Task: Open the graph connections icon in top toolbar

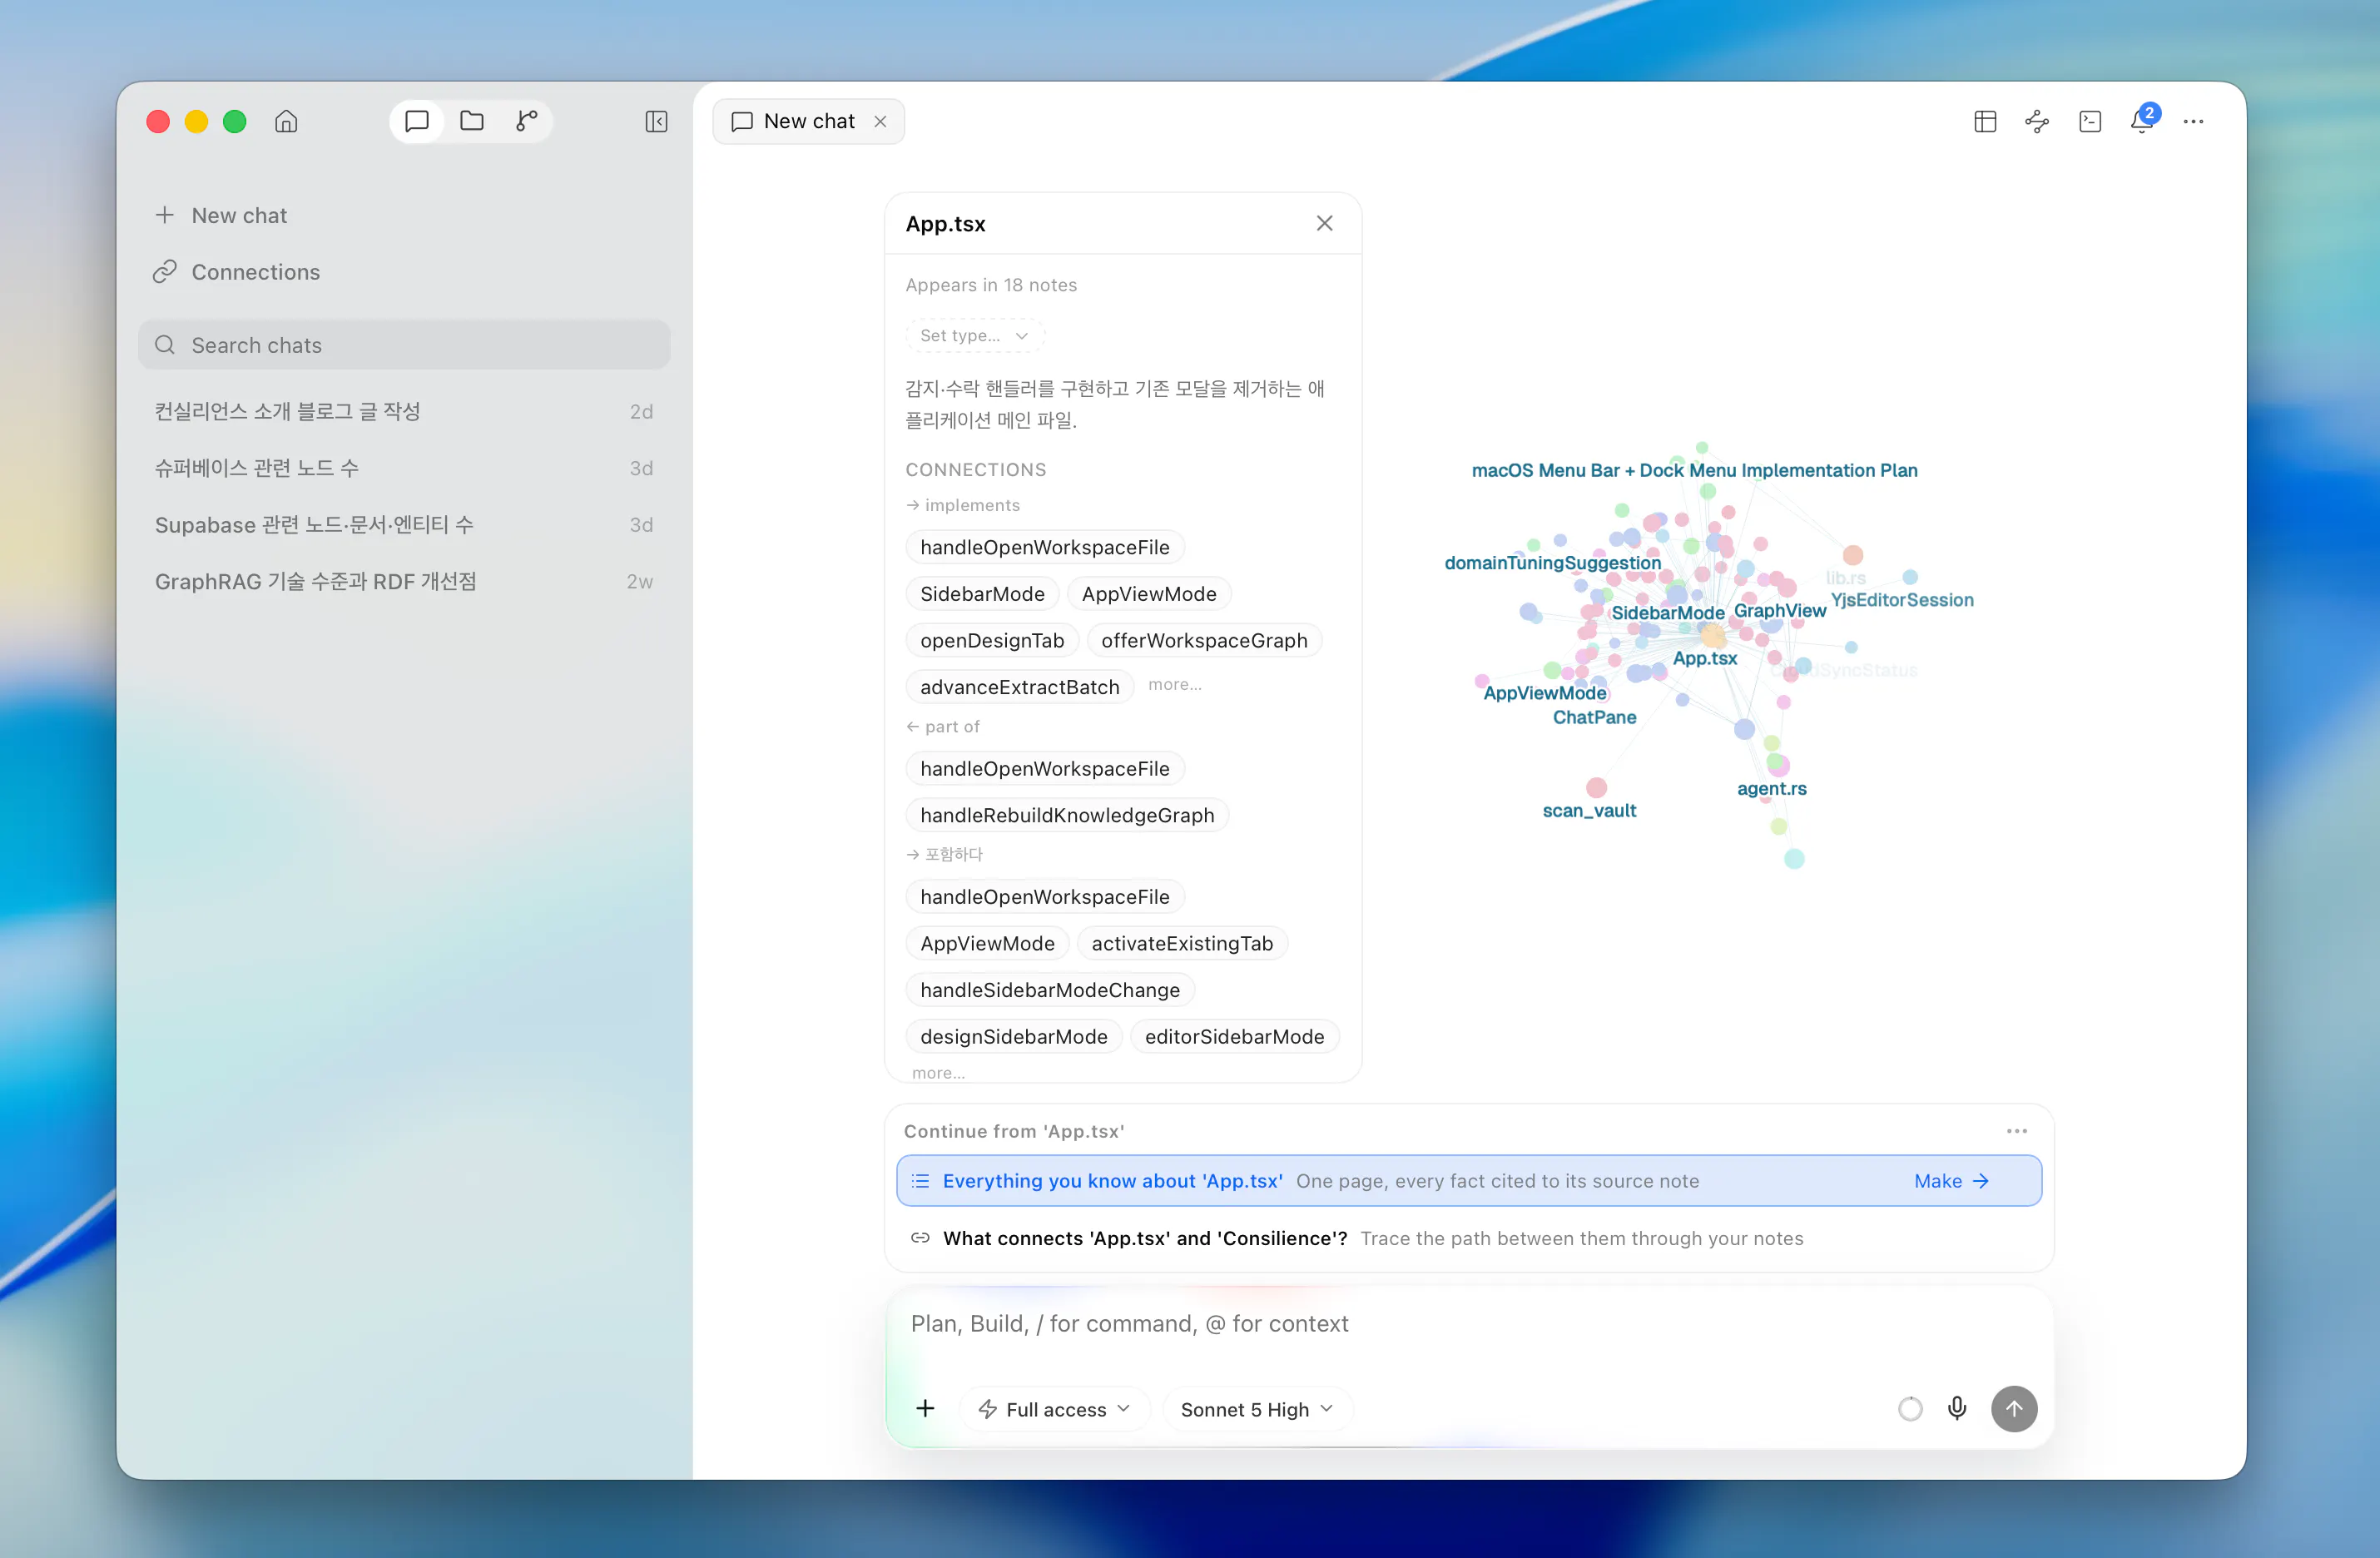Action: coord(2037,121)
